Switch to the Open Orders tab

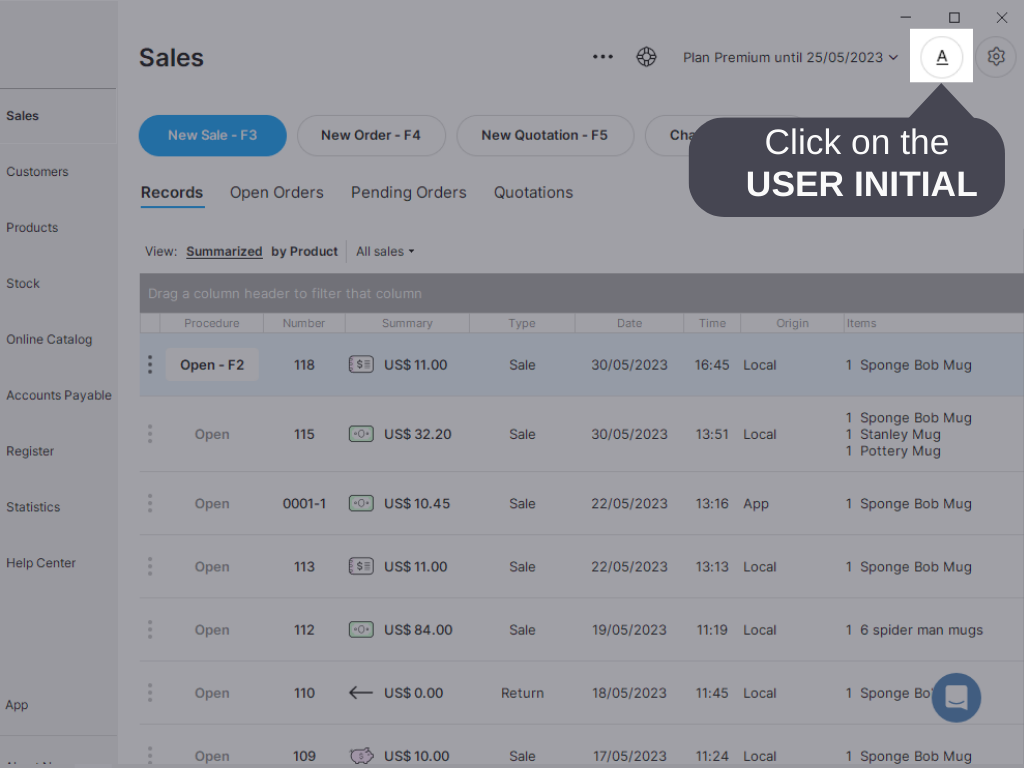click(x=277, y=192)
